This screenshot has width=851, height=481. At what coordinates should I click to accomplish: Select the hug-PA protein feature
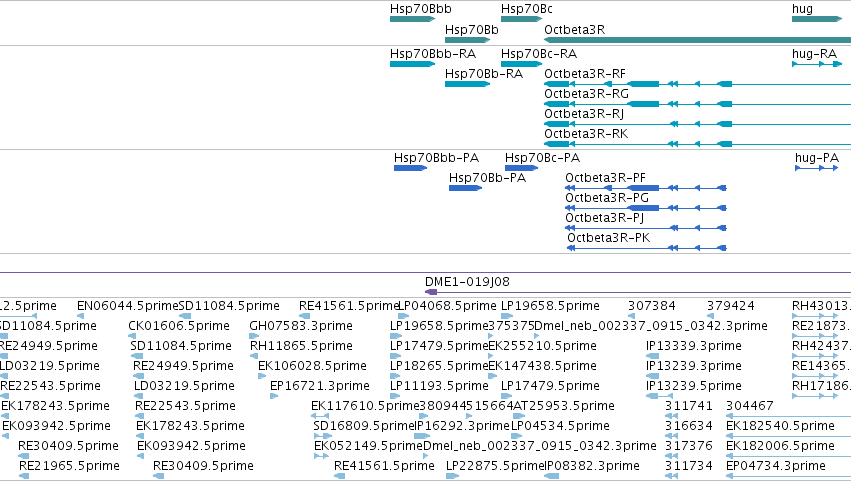click(x=817, y=168)
